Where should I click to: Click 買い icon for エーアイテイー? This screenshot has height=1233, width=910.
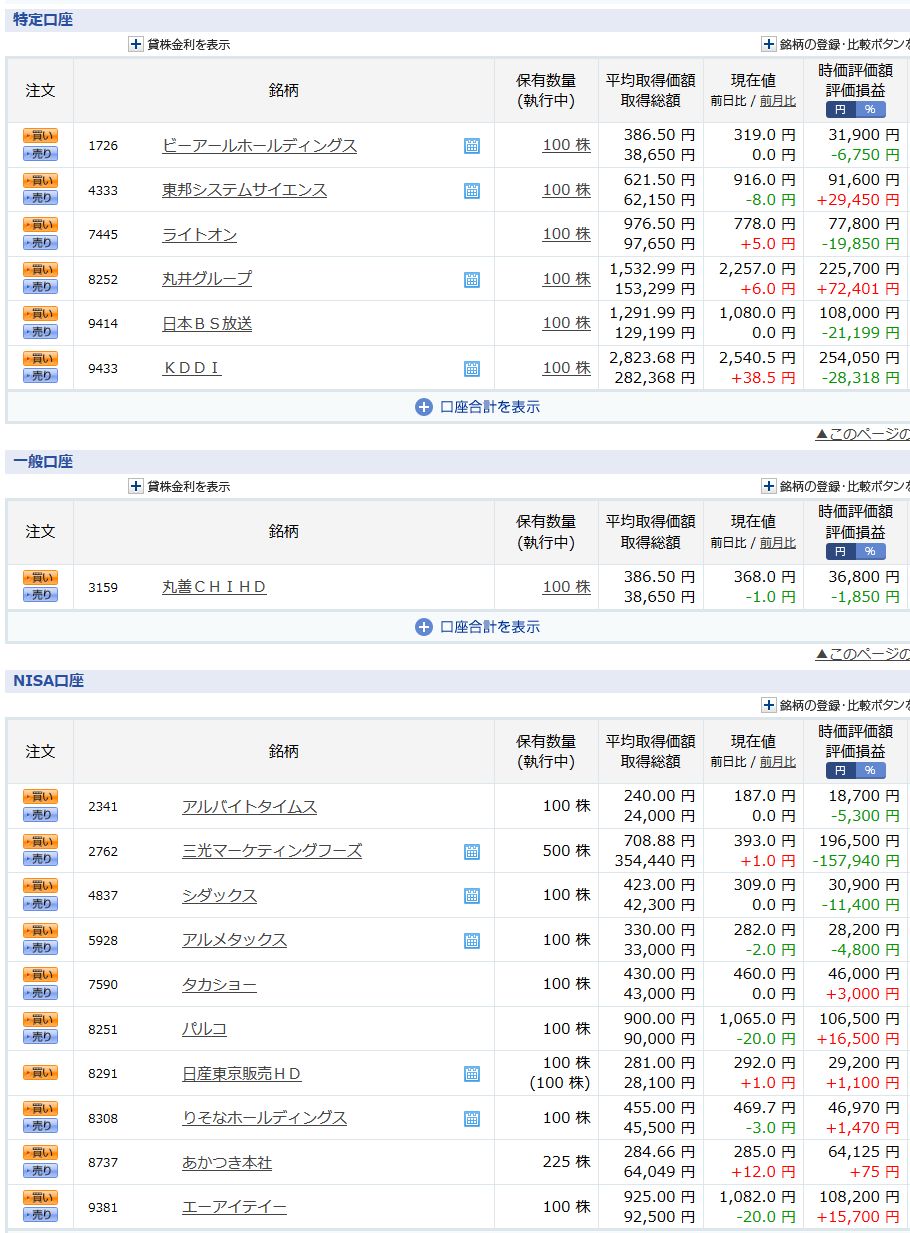pyautogui.click(x=41, y=1197)
